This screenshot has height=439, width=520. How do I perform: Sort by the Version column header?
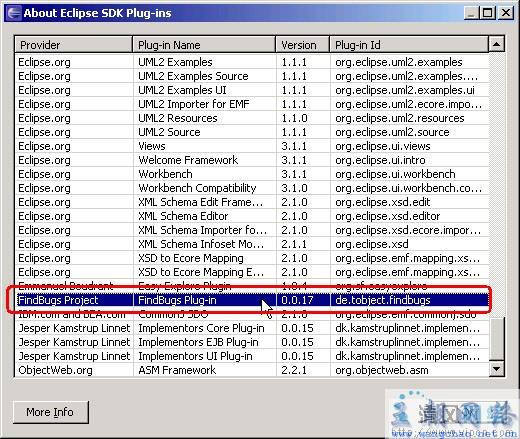pos(303,45)
